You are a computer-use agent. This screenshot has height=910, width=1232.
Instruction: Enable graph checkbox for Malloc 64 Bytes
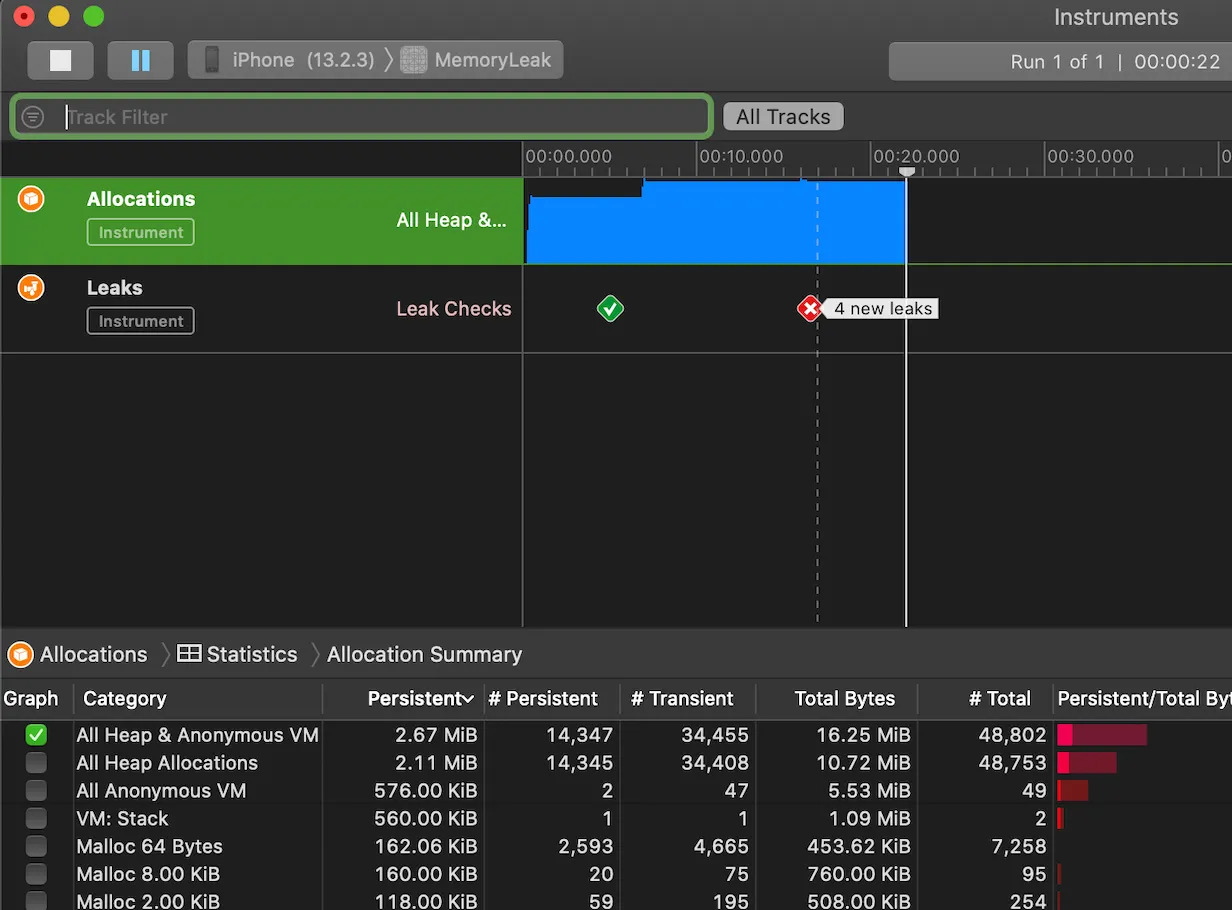(36, 846)
